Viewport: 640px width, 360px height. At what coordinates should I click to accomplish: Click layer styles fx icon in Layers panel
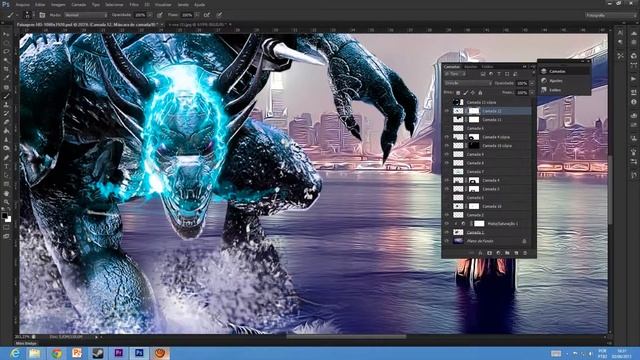pos(480,253)
